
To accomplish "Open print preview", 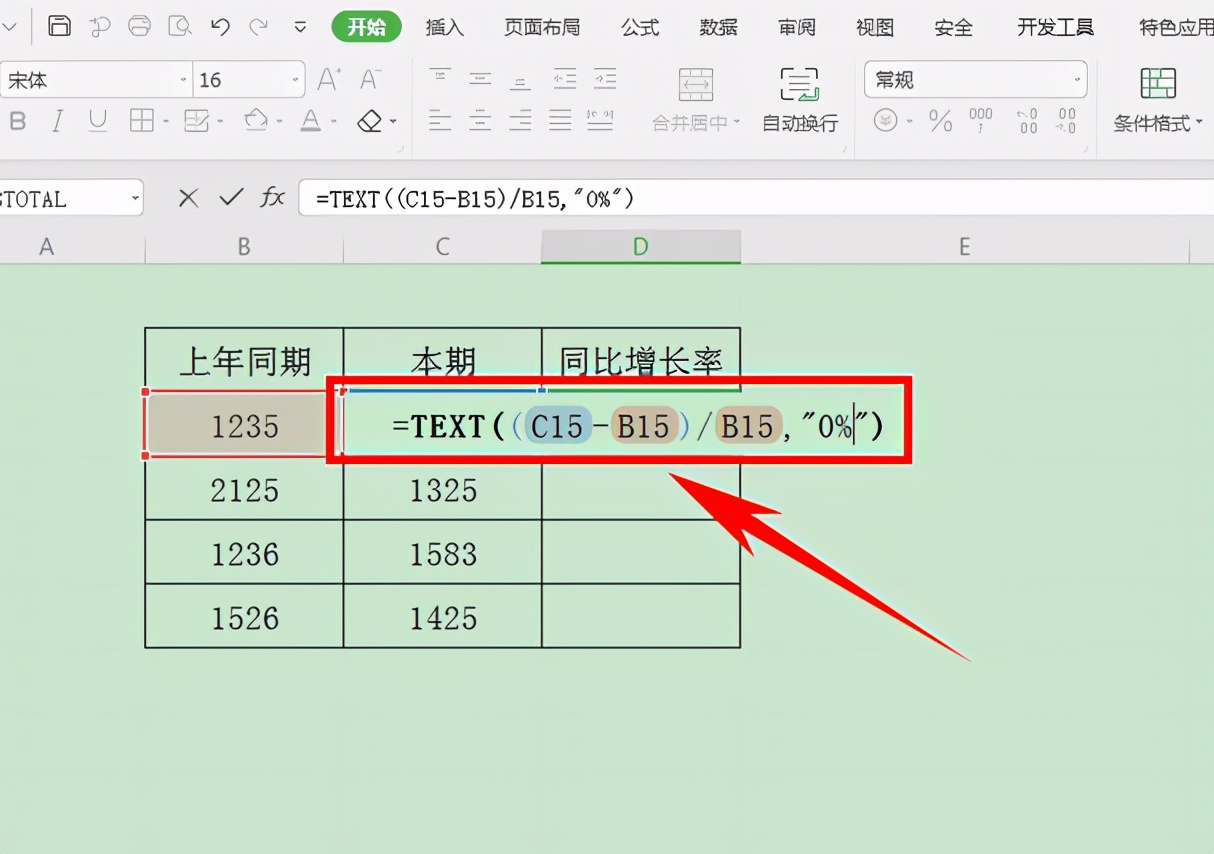I will (x=180, y=27).
